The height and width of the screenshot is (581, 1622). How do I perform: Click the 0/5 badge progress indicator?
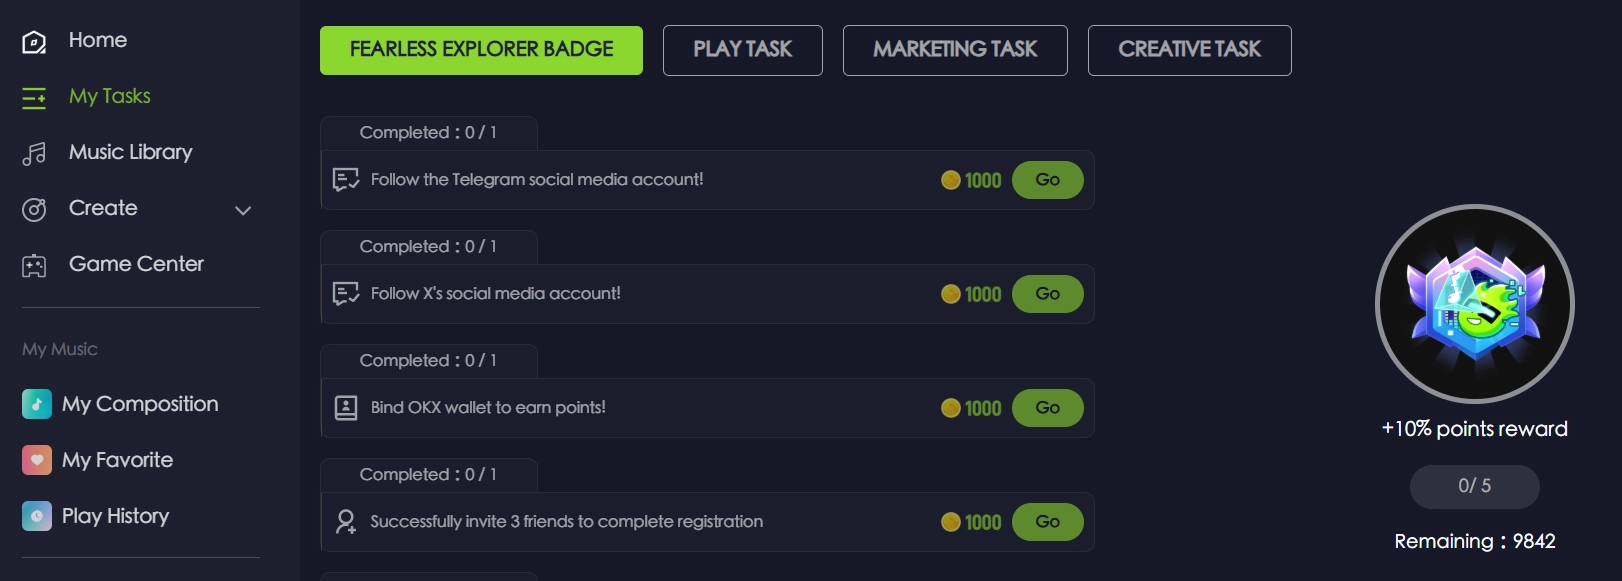click(x=1474, y=486)
